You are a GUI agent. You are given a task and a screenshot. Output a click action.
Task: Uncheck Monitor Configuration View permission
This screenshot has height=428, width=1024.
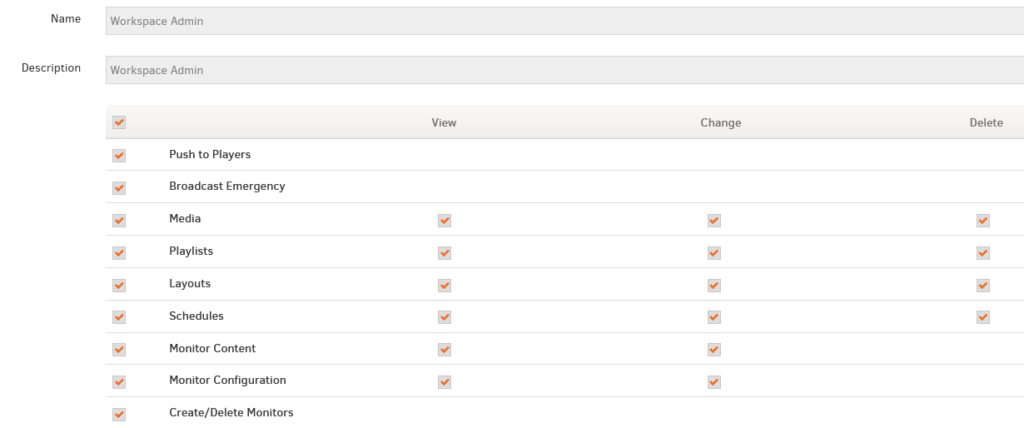pos(445,382)
